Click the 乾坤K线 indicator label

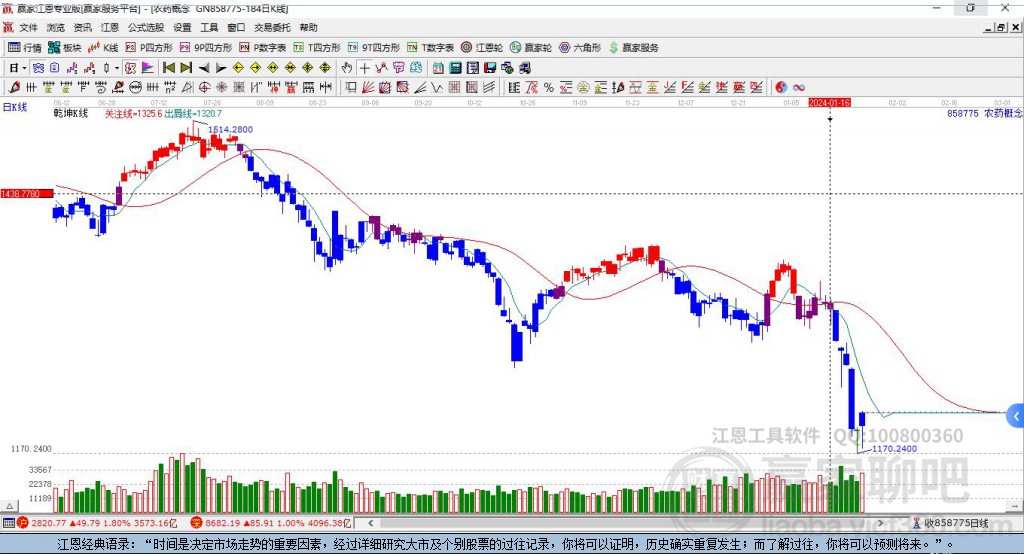click(71, 113)
